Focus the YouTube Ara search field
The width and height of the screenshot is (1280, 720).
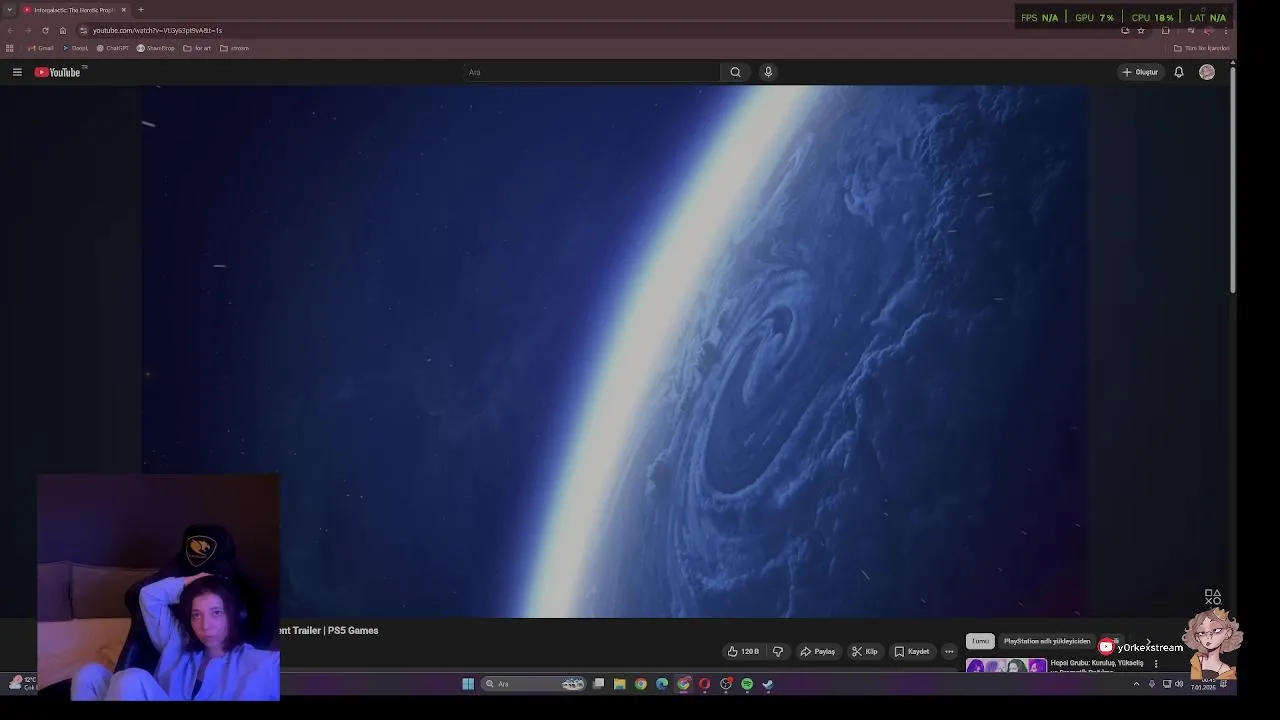[592, 72]
